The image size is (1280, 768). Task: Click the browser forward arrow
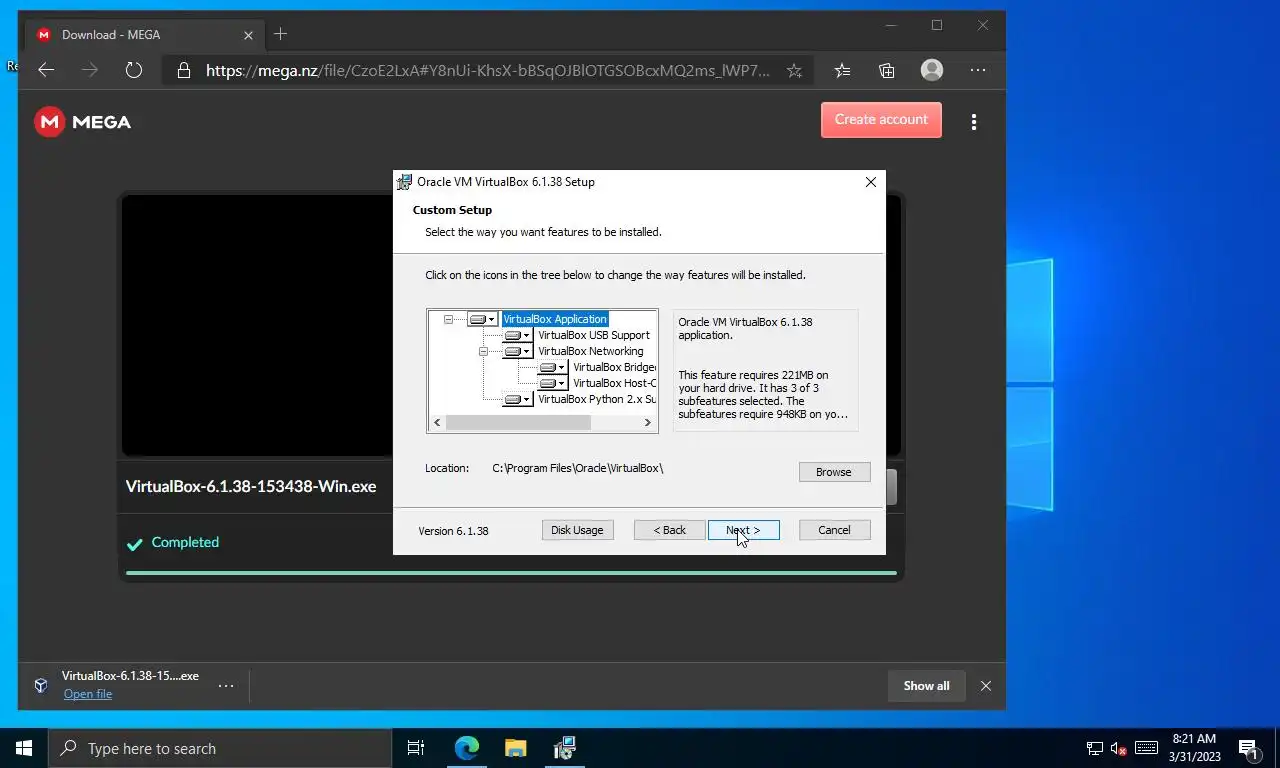[x=90, y=70]
